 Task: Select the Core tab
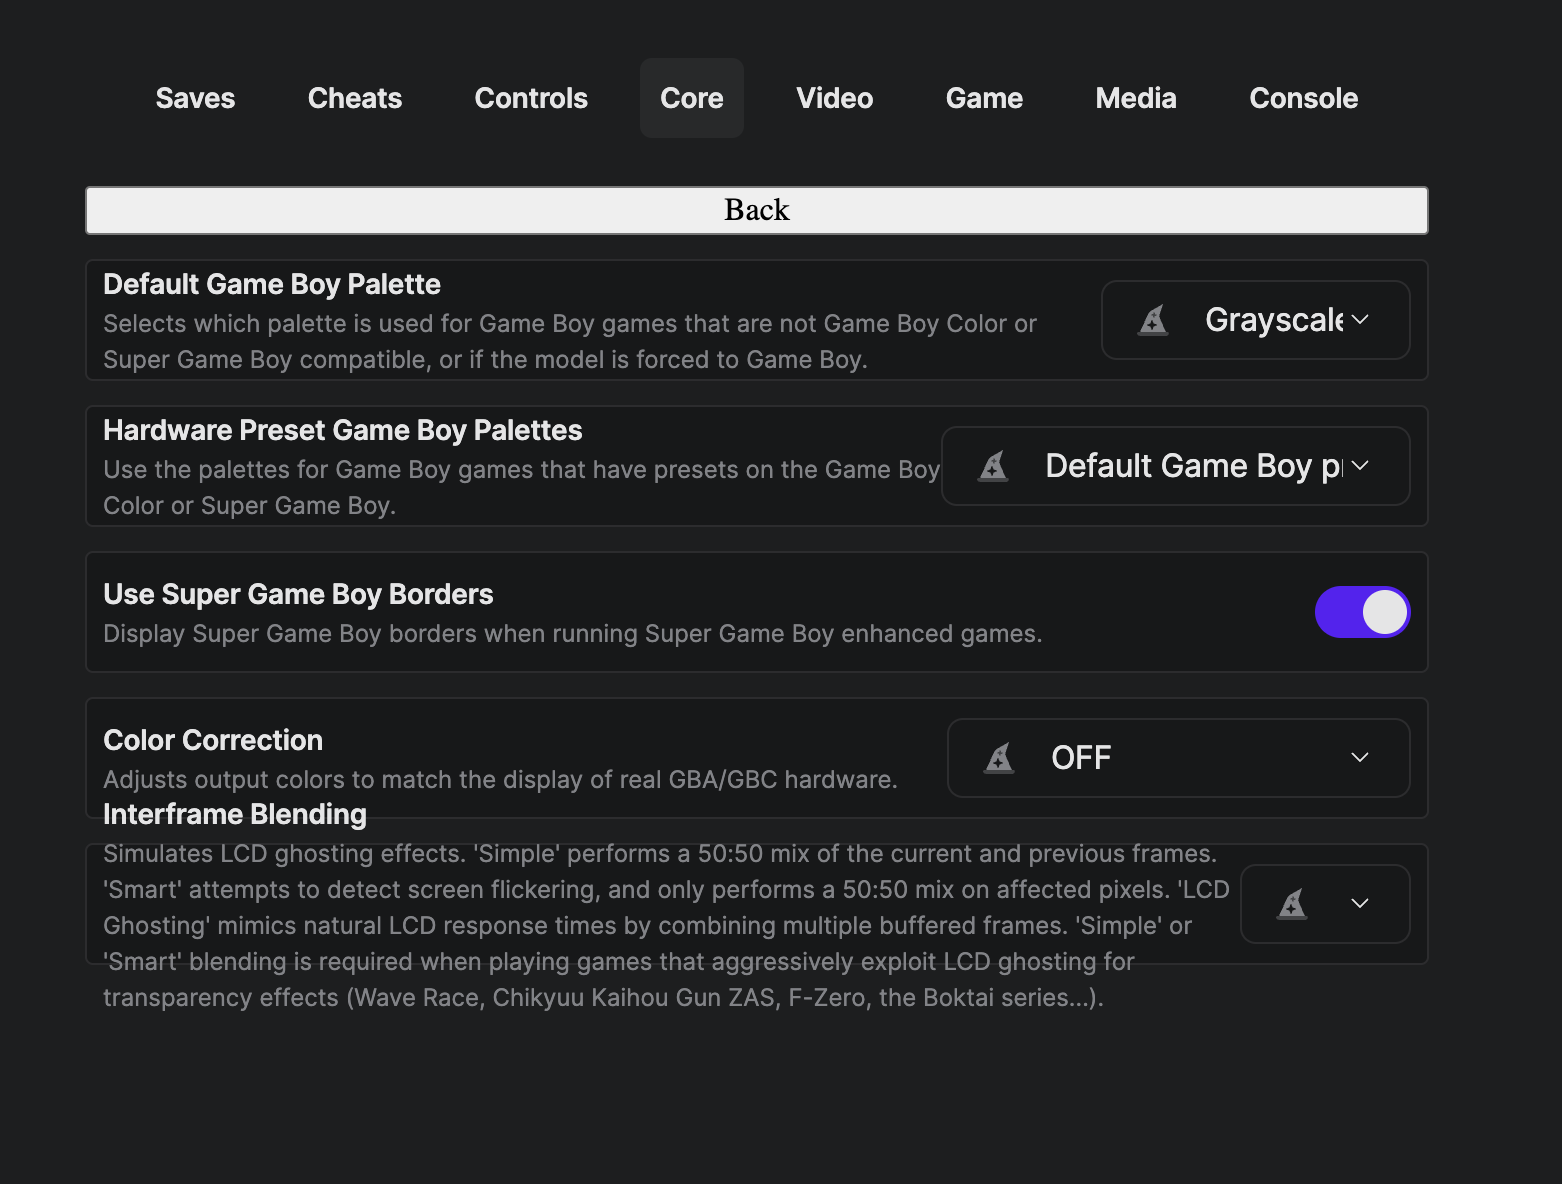click(x=692, y=98)
